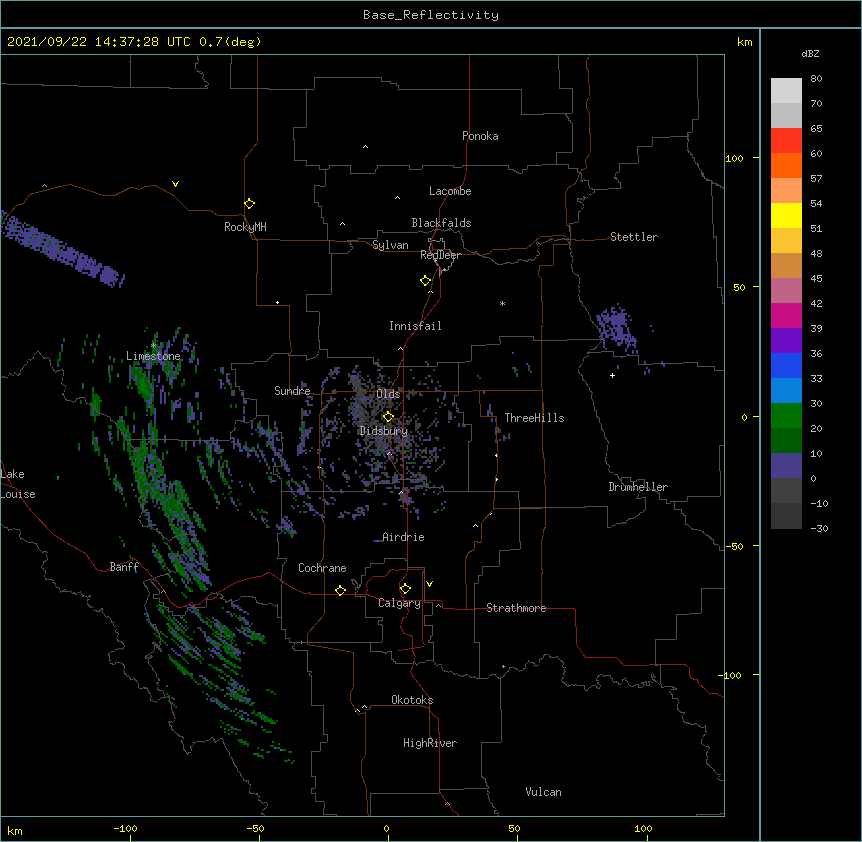The image size is (862, 842).
Task: Click the Calgary city label
Action: pos(399,603)
